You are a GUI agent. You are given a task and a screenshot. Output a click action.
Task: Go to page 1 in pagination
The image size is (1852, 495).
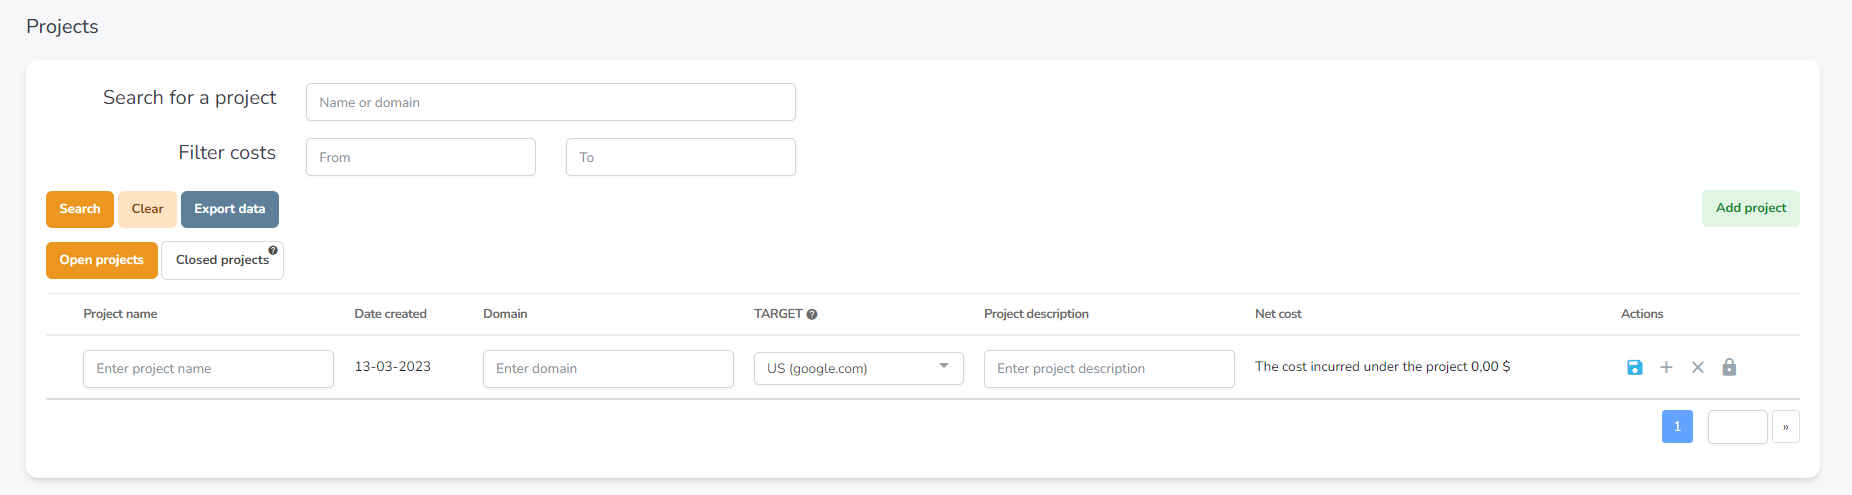tap(1677, 427)
